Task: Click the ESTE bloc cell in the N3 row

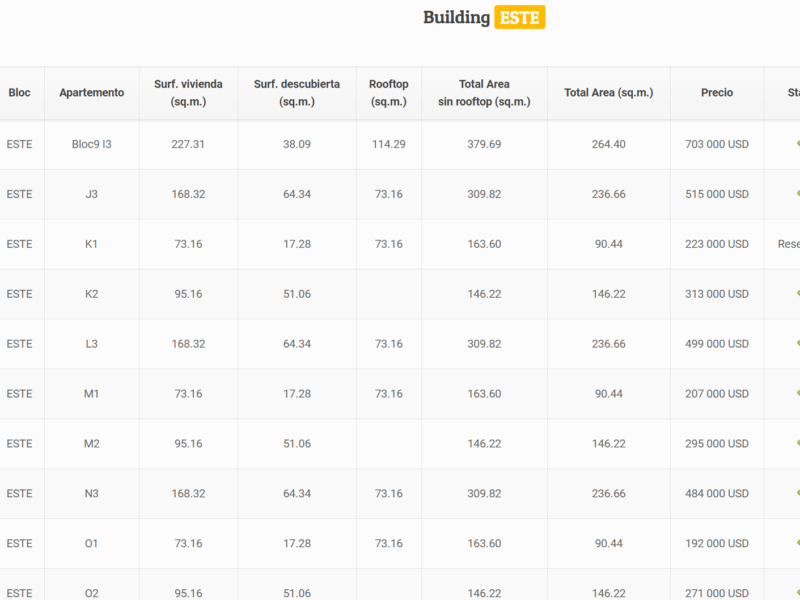Action: 19,494
